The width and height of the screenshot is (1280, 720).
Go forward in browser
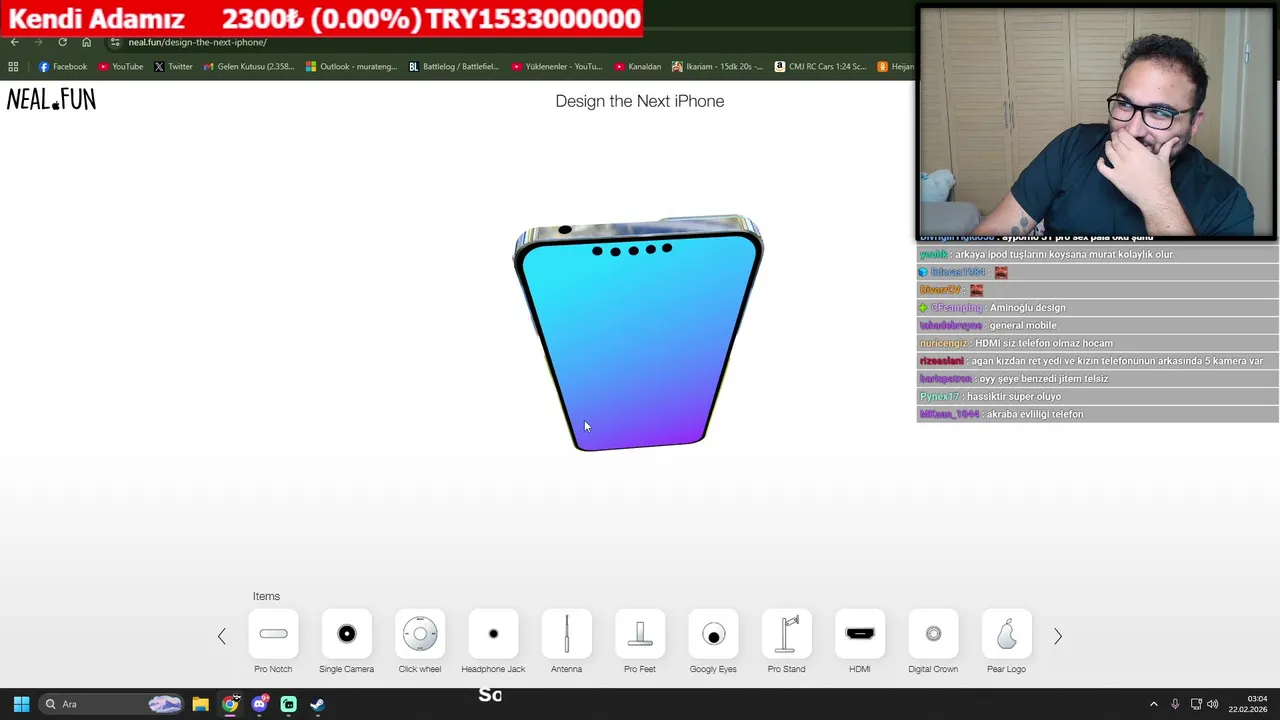point(38,42)
